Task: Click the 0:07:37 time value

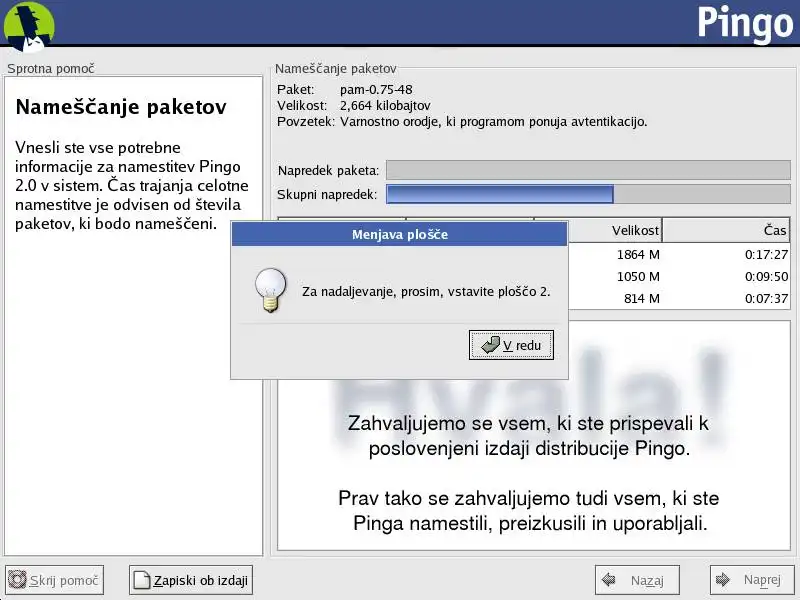Action: click(766, 298)
